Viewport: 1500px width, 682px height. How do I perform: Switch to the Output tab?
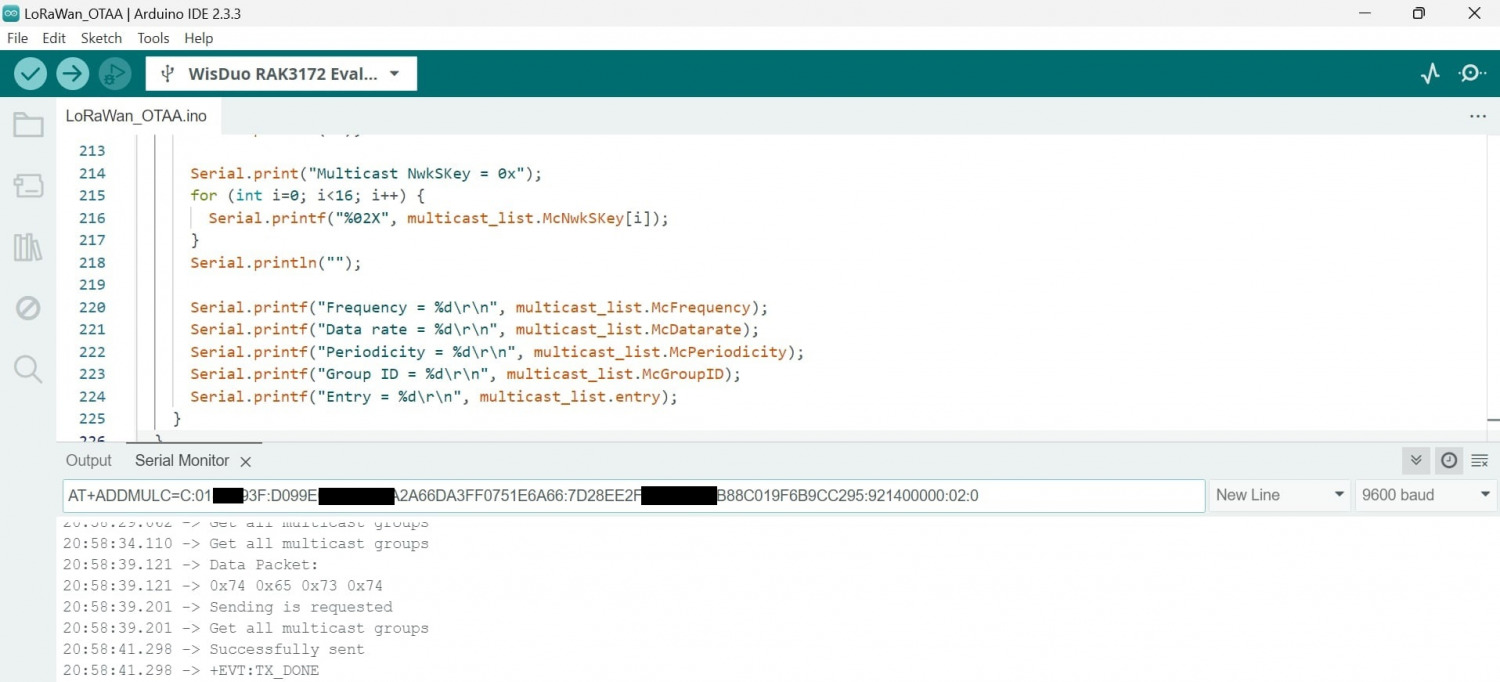[x=88, y=460]
